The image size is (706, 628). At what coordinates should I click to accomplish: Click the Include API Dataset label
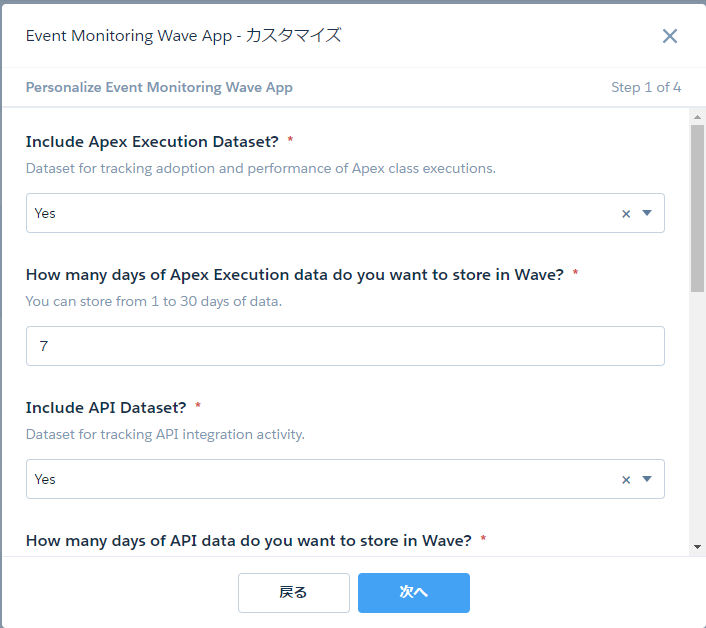coord(106,407)
